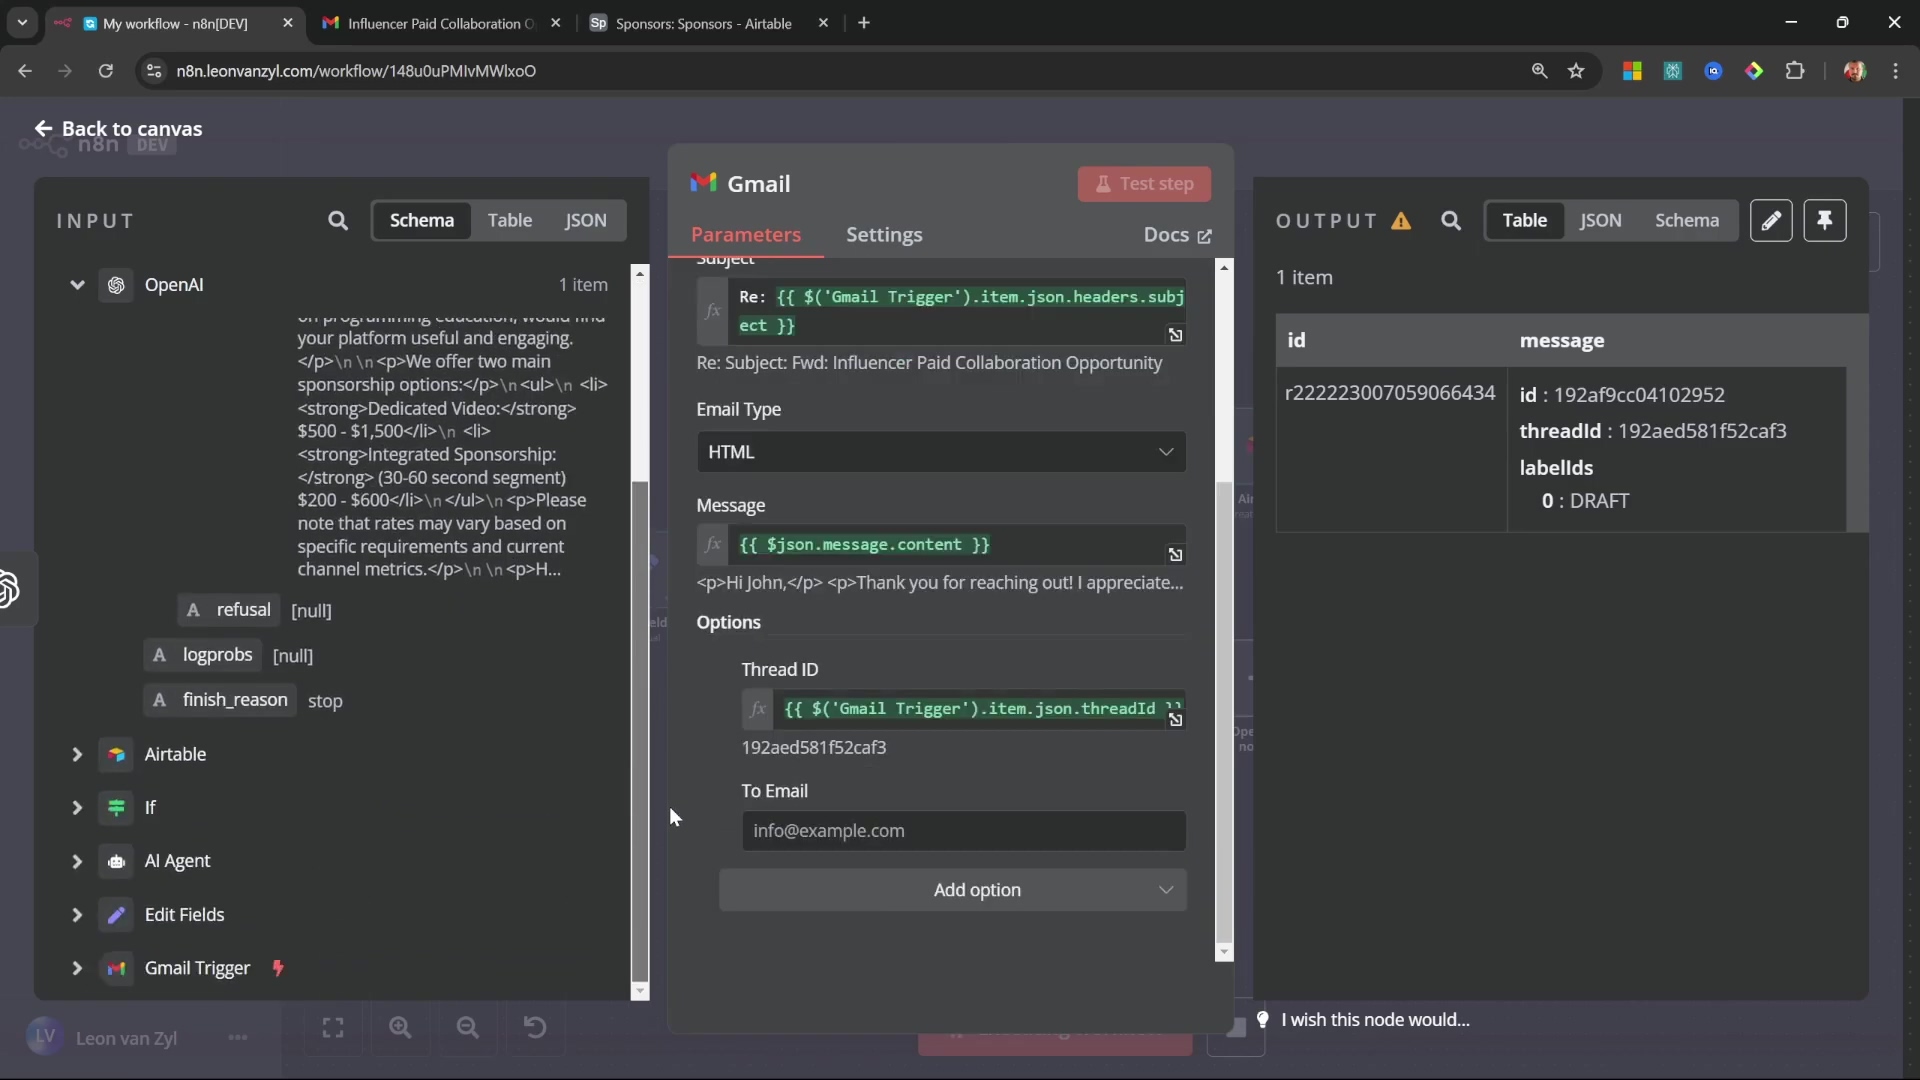1920x1080 pixels.
Task: Expand the Message expression editor icon
Action: pos(1176,555)
